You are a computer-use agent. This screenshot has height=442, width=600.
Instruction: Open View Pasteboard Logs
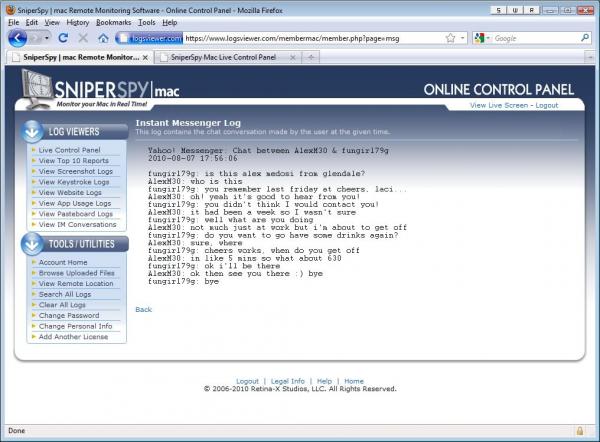[x=76, y=214]
